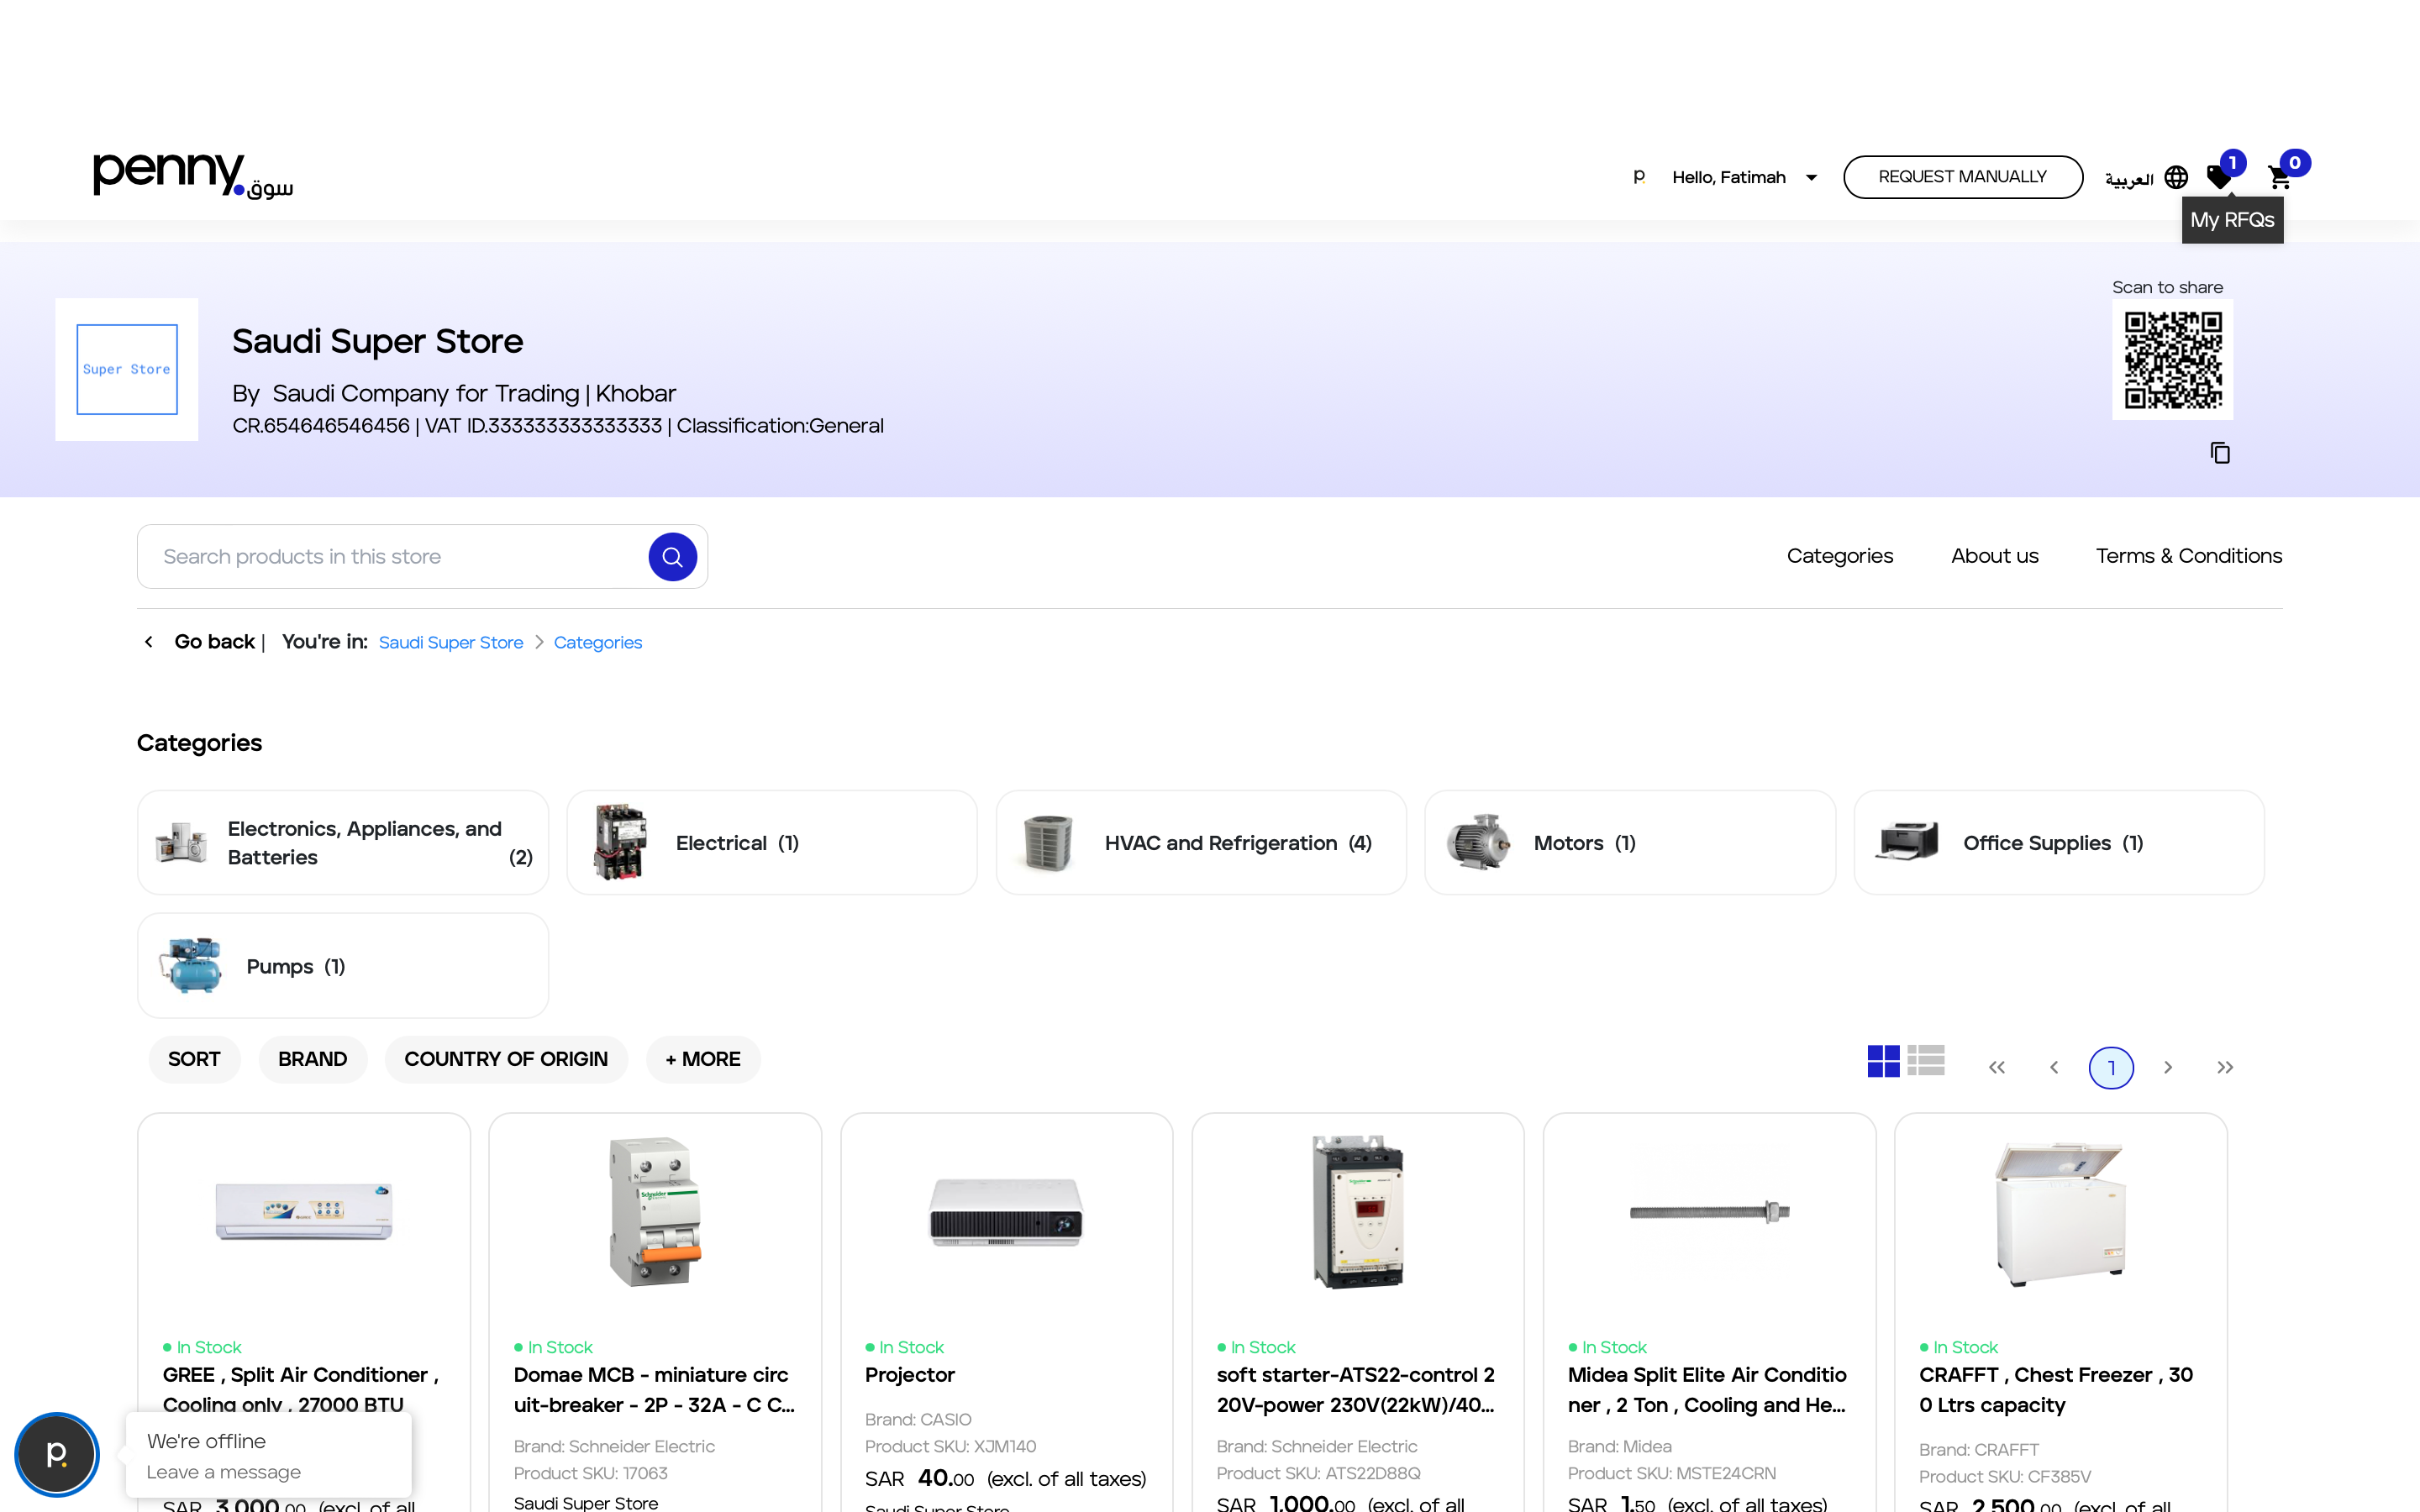Viewport: 2420px width, 1512px height.
Task: Open the Electrical category card
Action: [772, 843]
